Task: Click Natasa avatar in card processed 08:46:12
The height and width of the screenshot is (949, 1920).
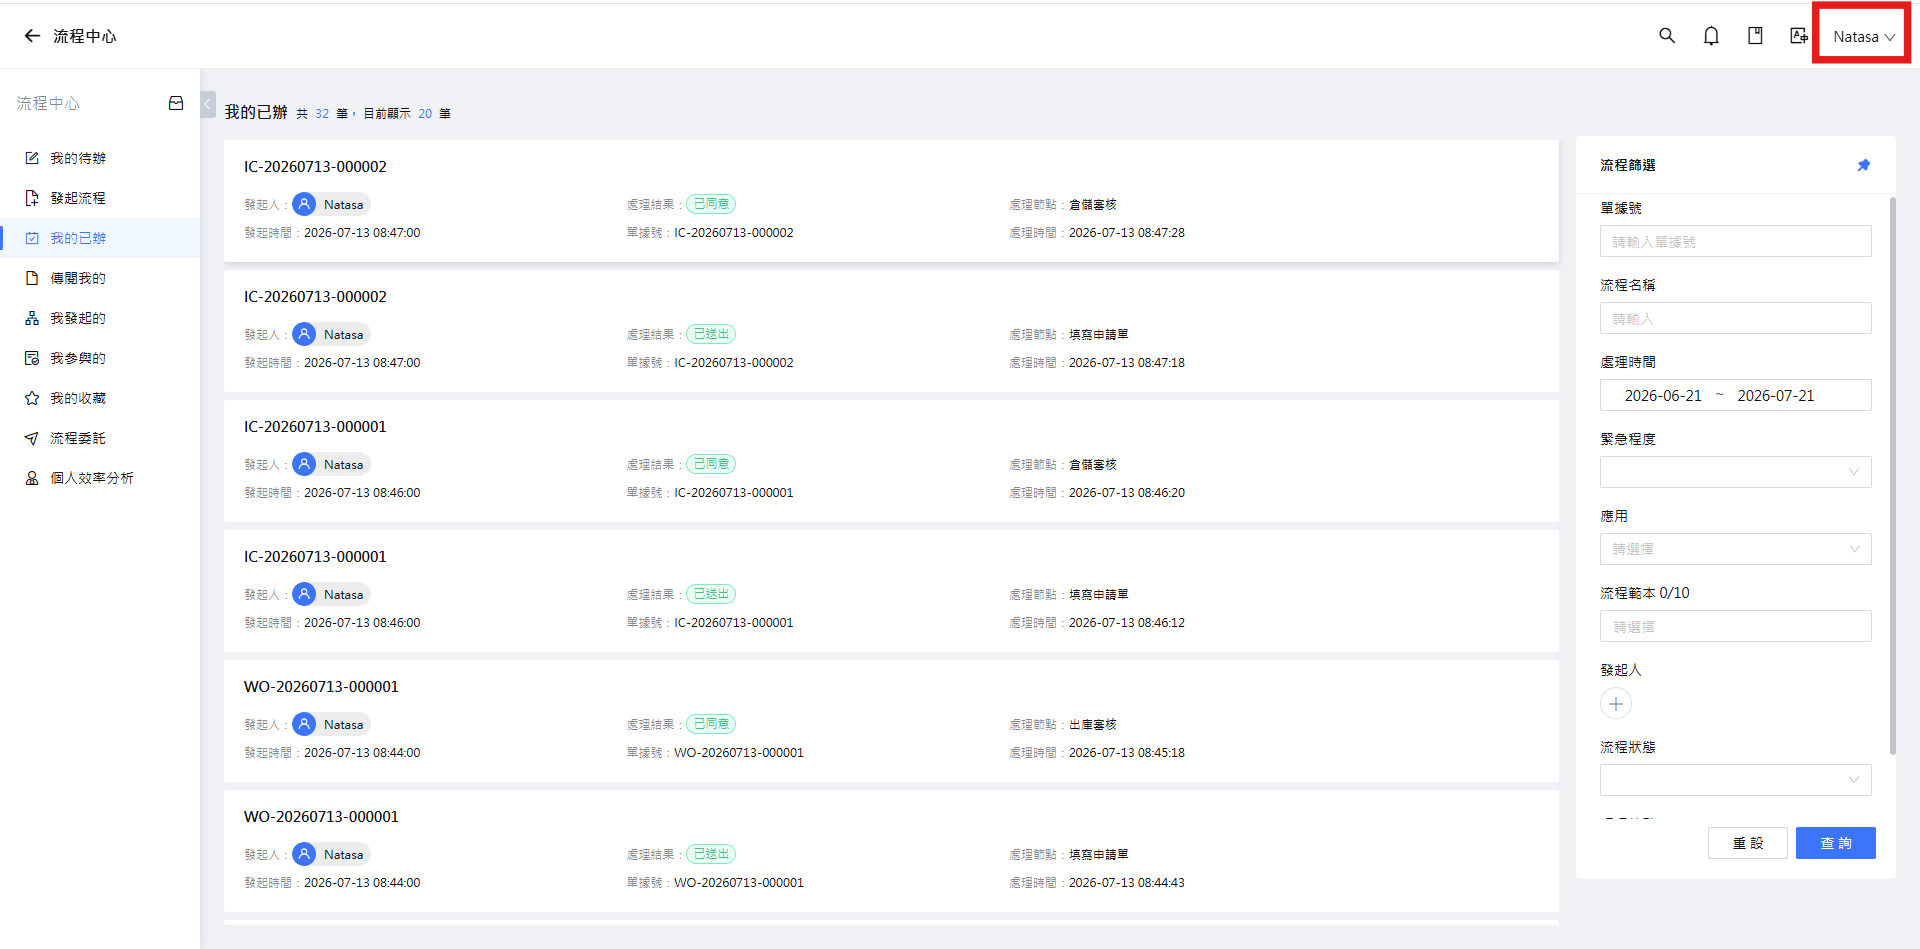Action: (x=304, y=594)
